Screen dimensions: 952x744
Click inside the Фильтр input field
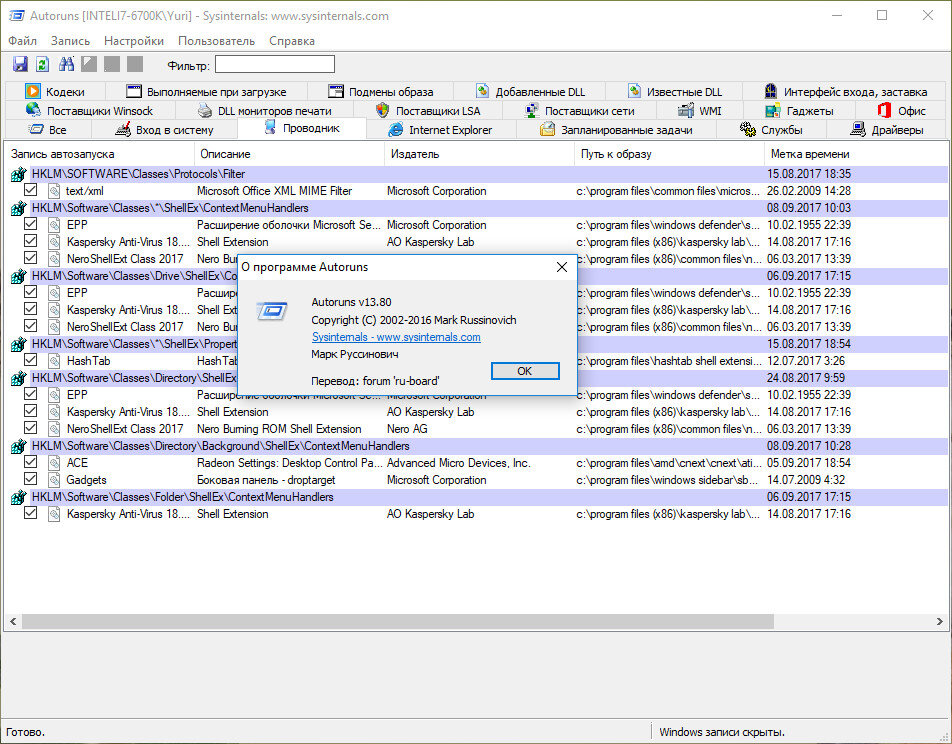pyautogui.click(x=275, y=64)
